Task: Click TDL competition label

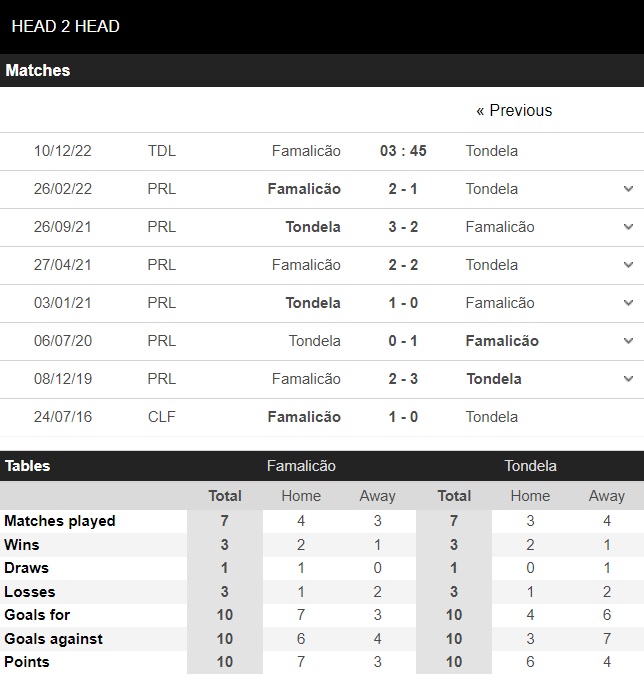Action: point(162,151)
